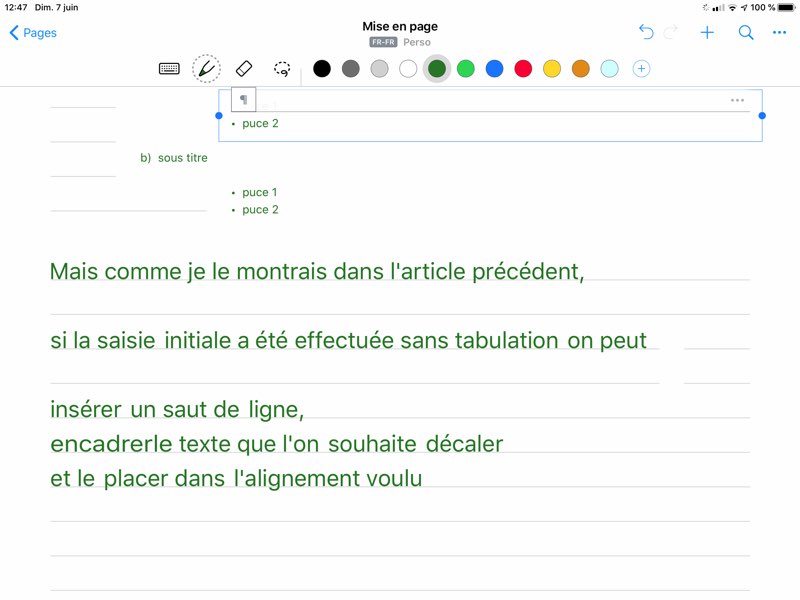Viewport: 800px width, 600px height.
Task: Change the FR-FR language badge
Action: [383, 43]
